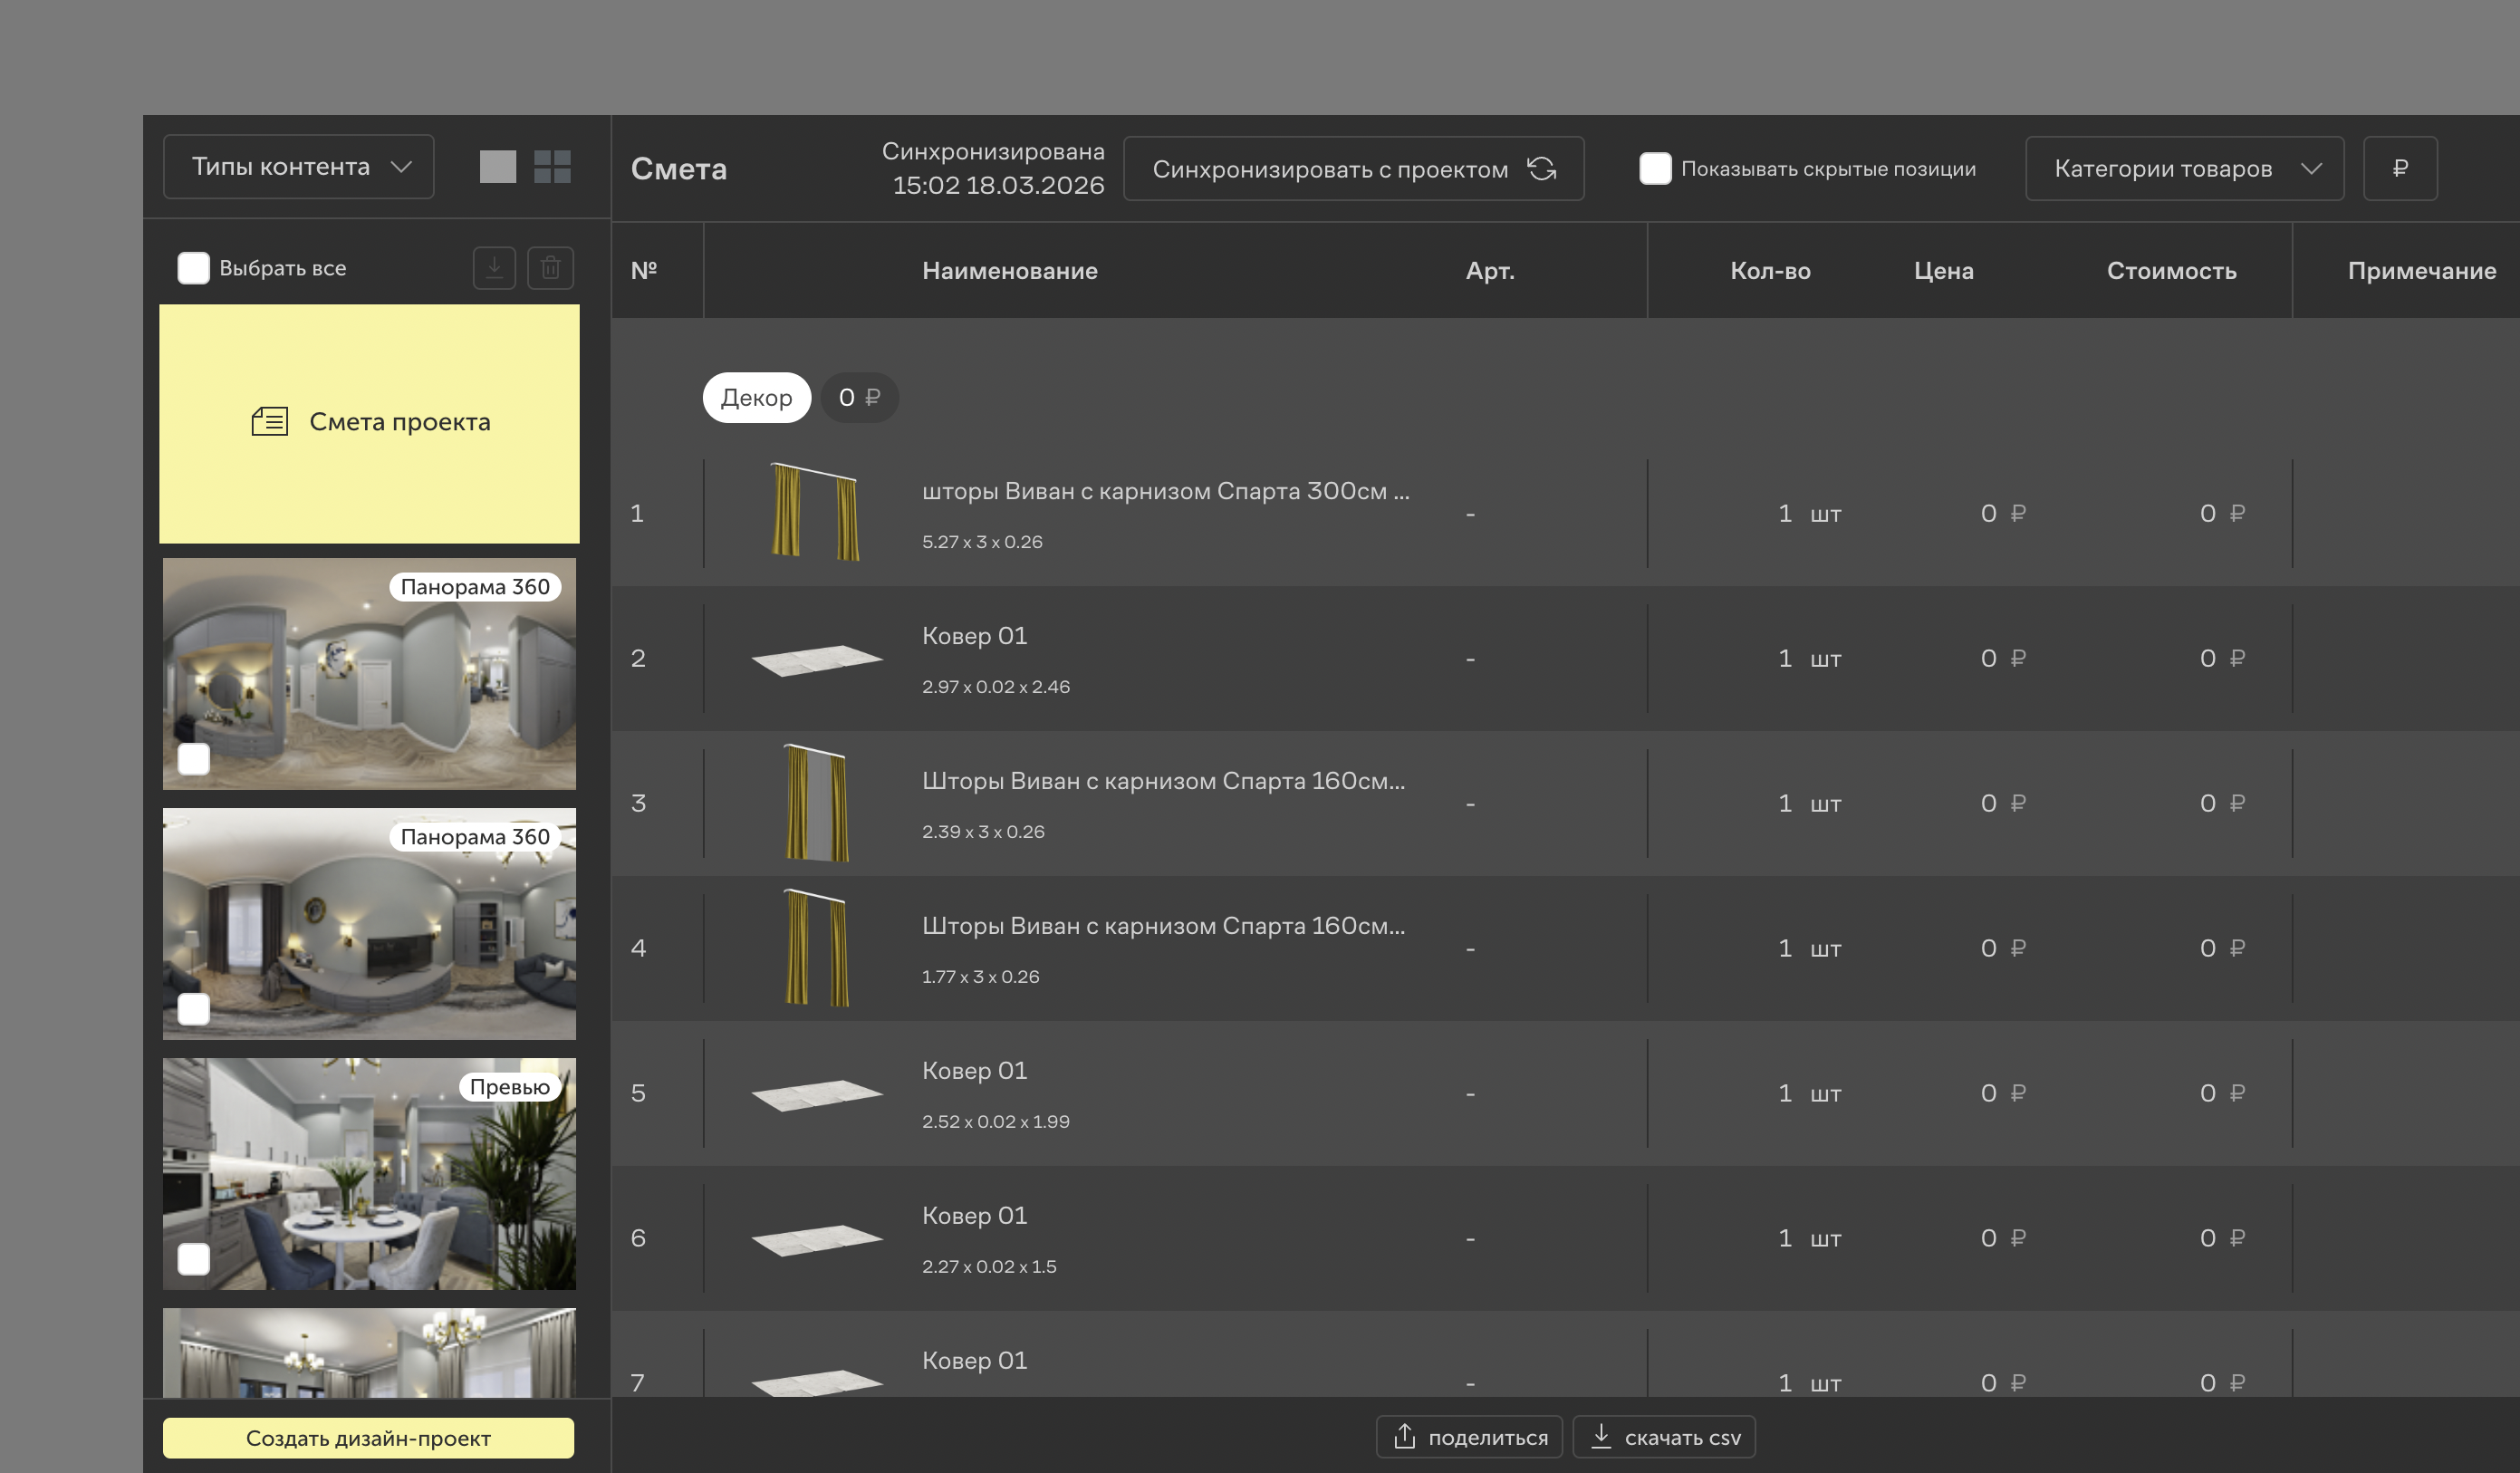
Task: Select the "Декор" category chip
Action: 756,398
